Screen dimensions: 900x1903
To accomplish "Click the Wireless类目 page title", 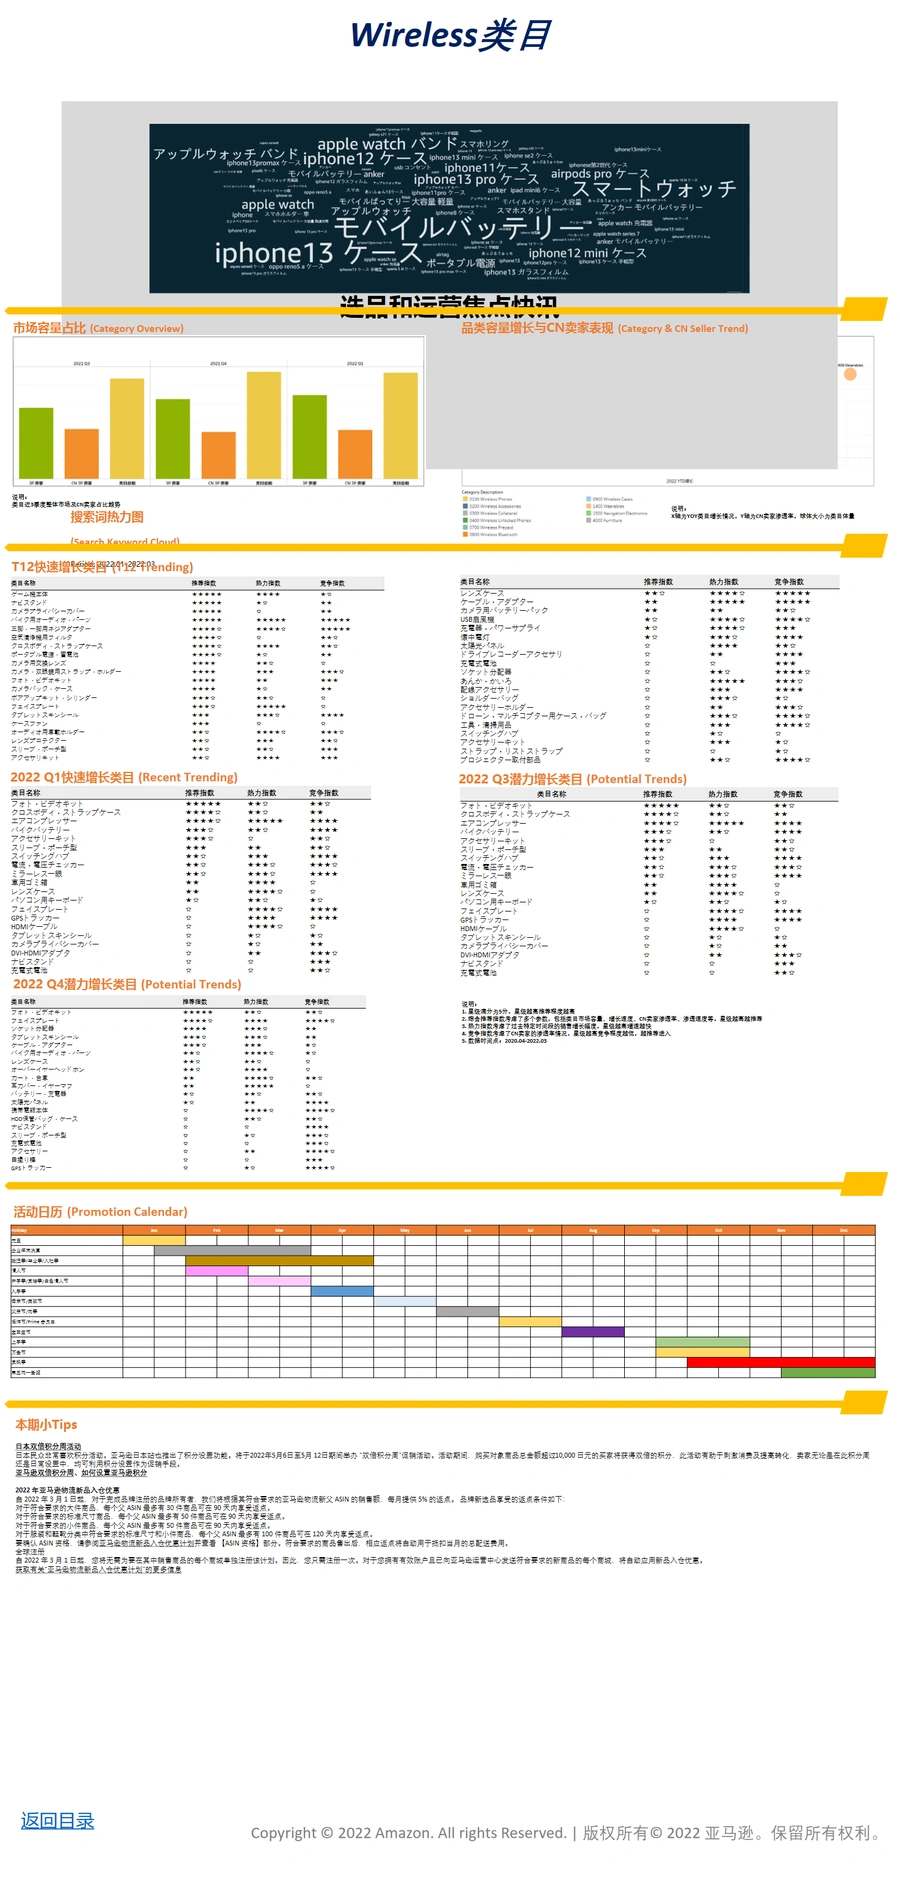I will 450,35.
